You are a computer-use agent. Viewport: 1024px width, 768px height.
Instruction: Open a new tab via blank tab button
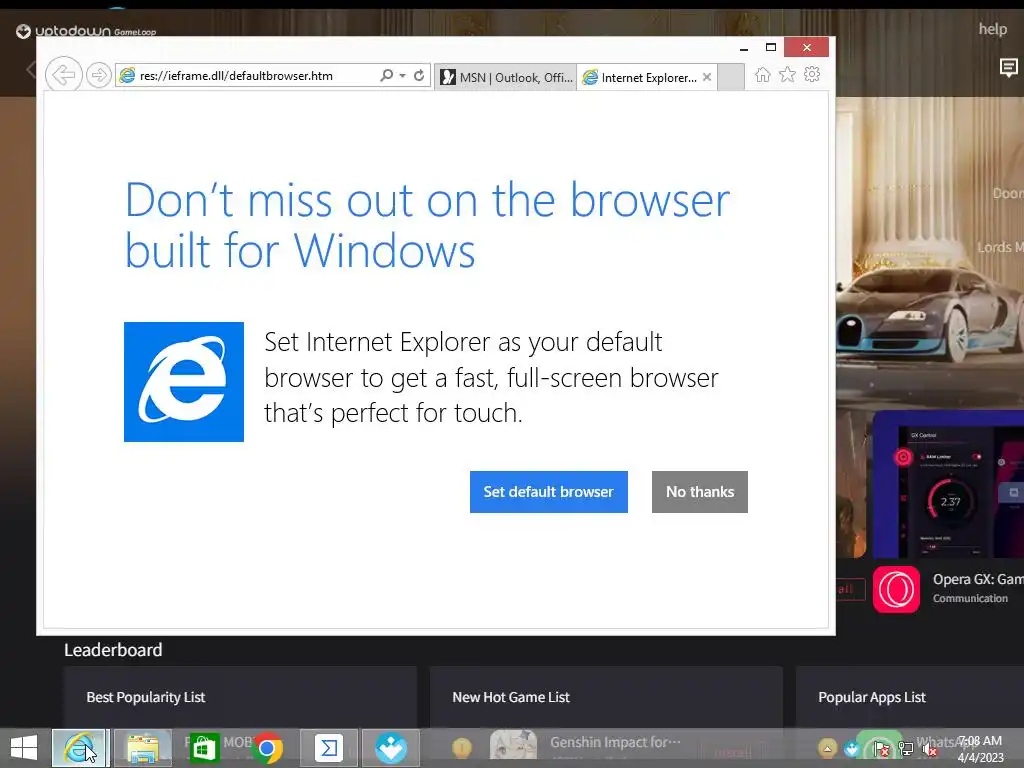[x=731, y=78]
